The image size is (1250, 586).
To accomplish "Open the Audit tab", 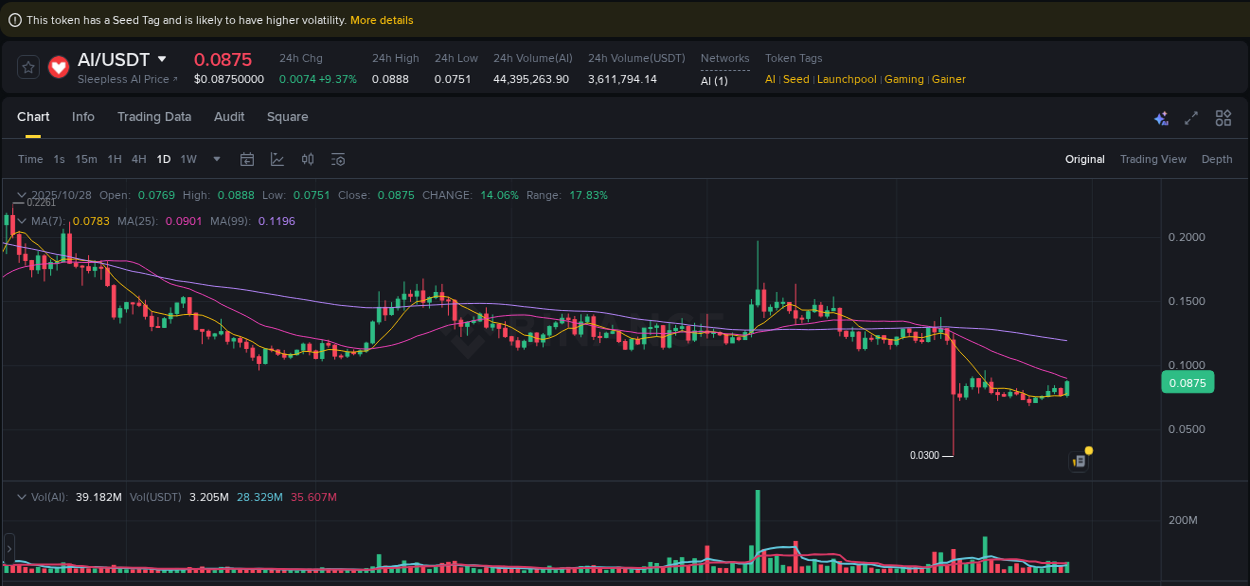I will 229,117.
